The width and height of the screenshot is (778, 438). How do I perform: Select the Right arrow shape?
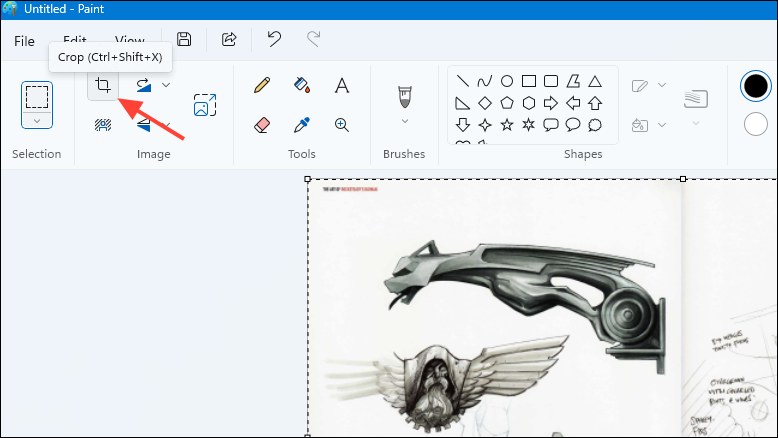(x=551, y=103)
